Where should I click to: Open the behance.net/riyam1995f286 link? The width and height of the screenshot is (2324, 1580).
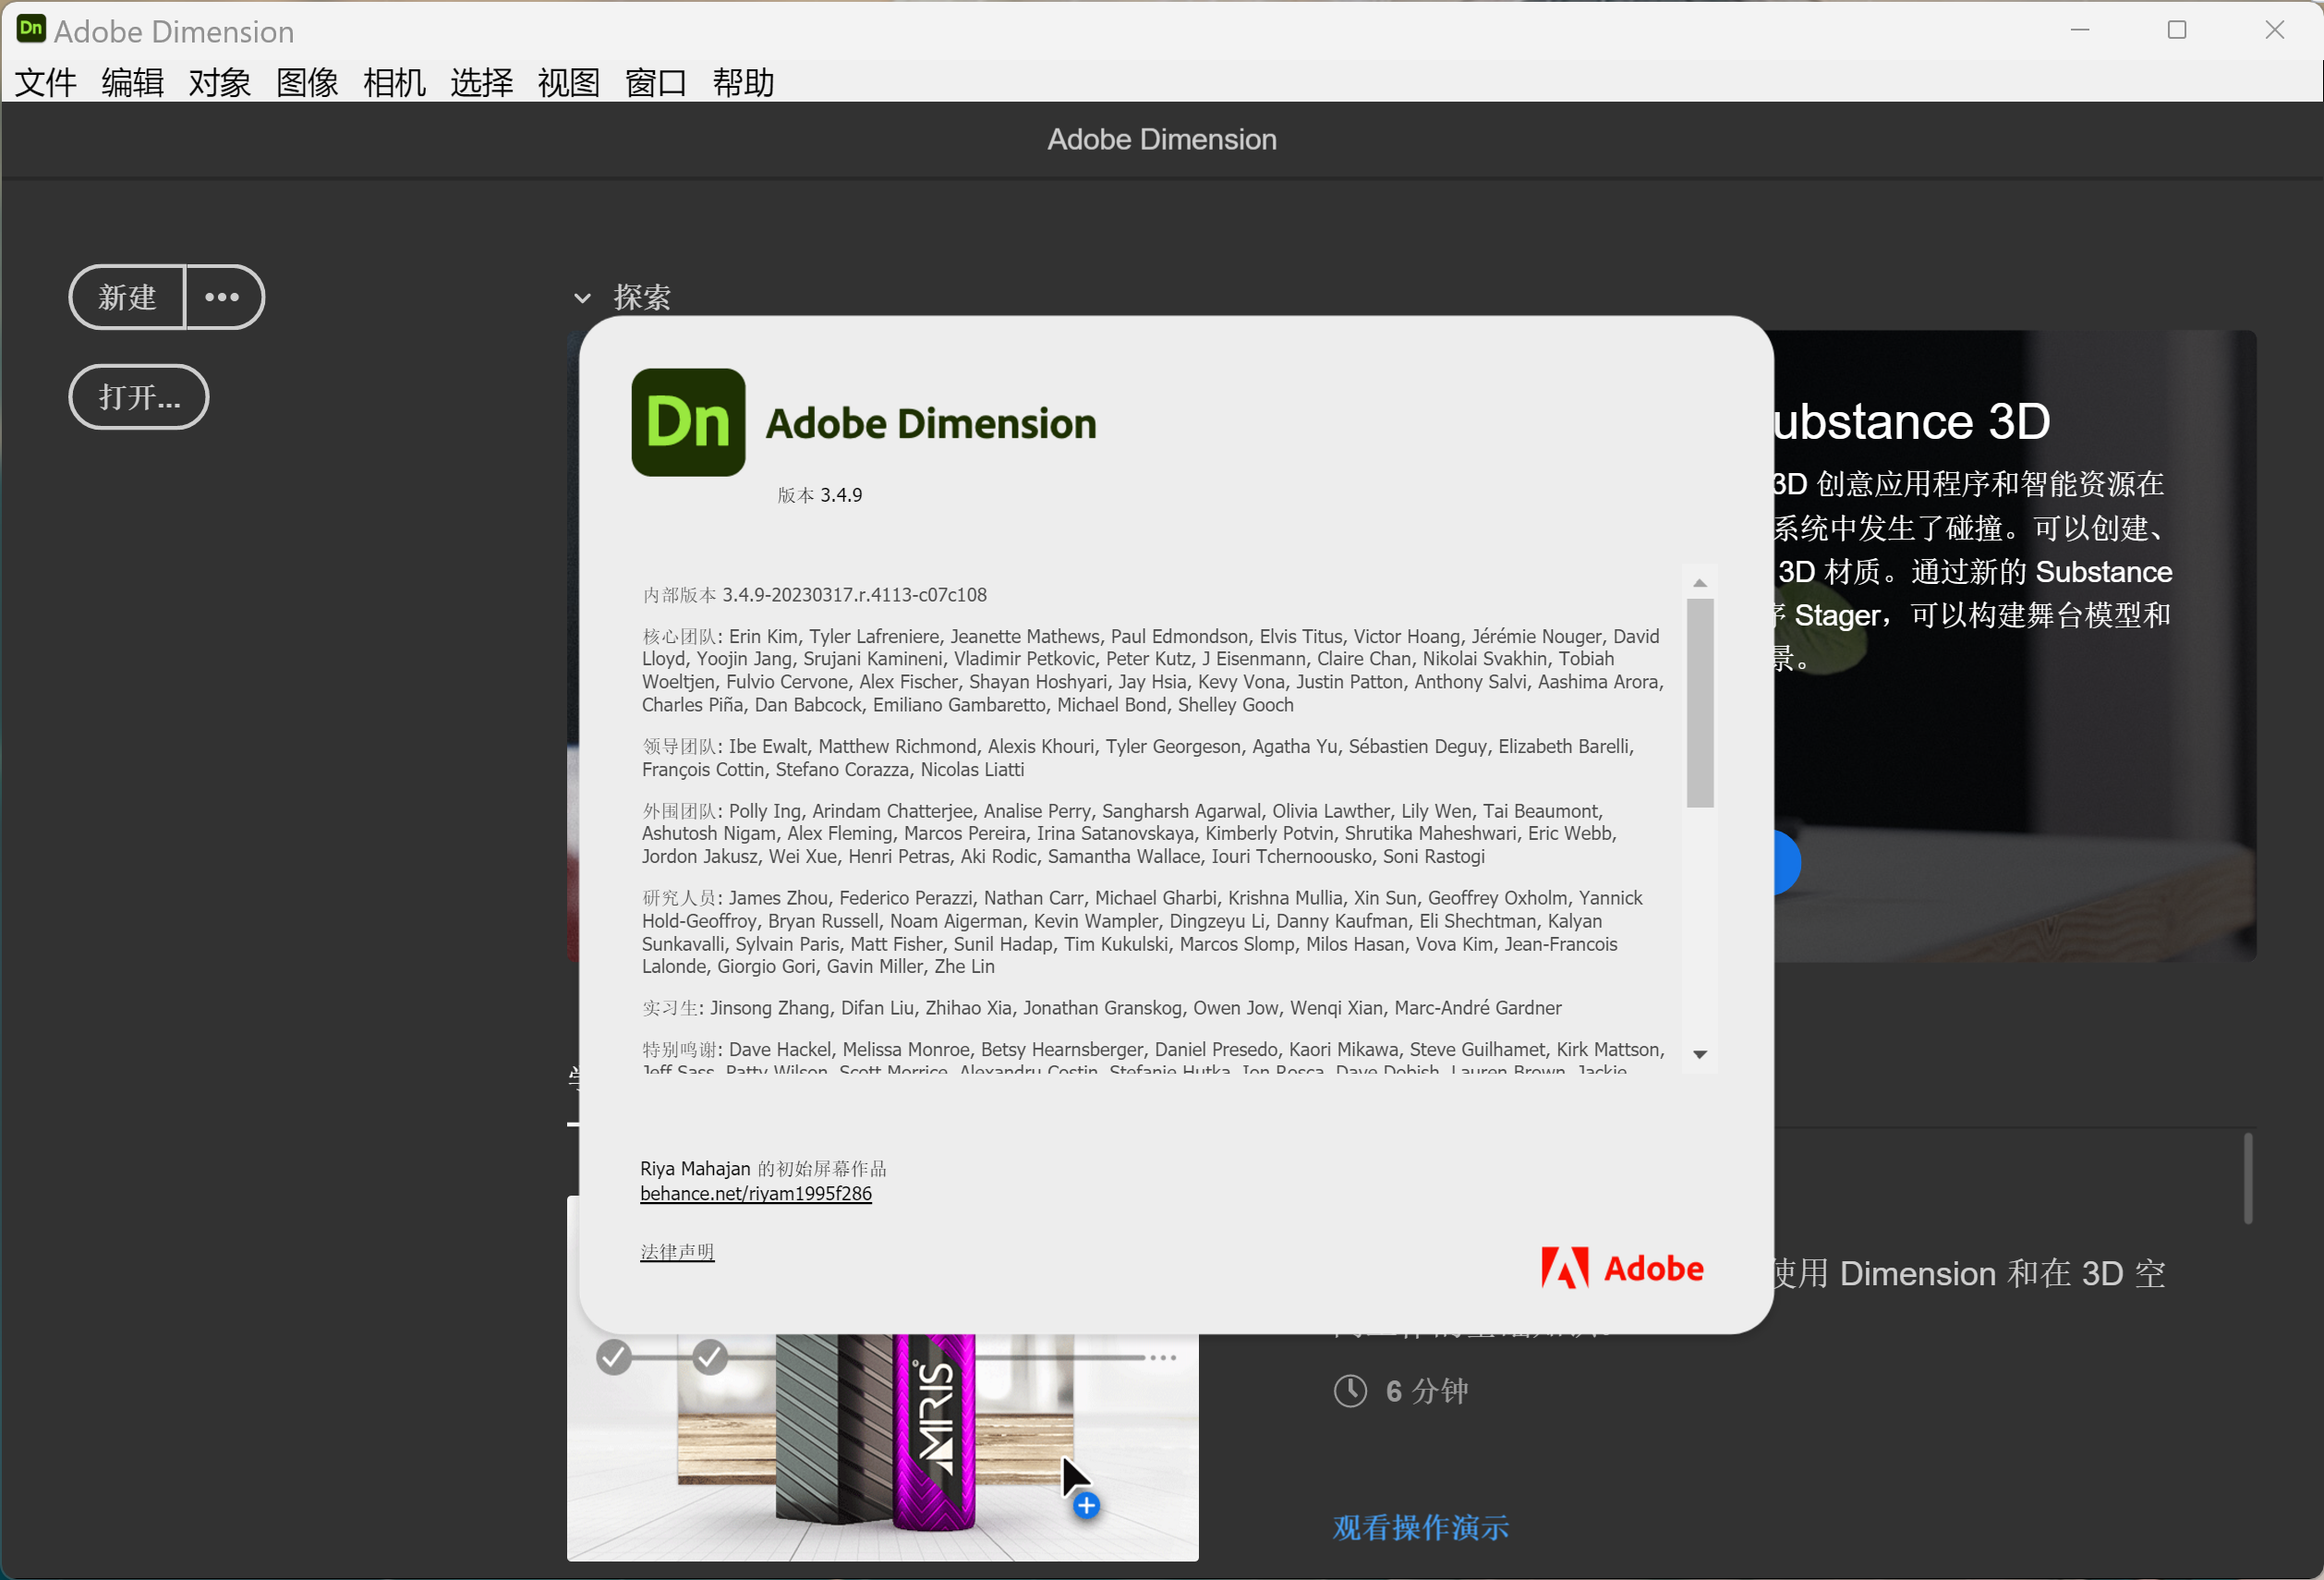tap(756, 1193)
